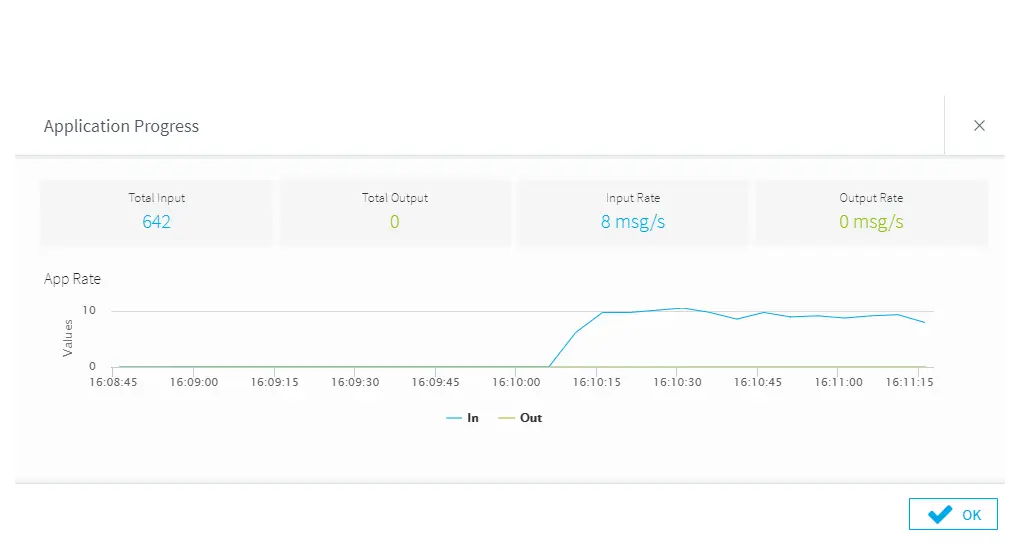Screen dimensions: 1010x545
Task: Click the Values y-axis title
Action: (x=68, y=337)
